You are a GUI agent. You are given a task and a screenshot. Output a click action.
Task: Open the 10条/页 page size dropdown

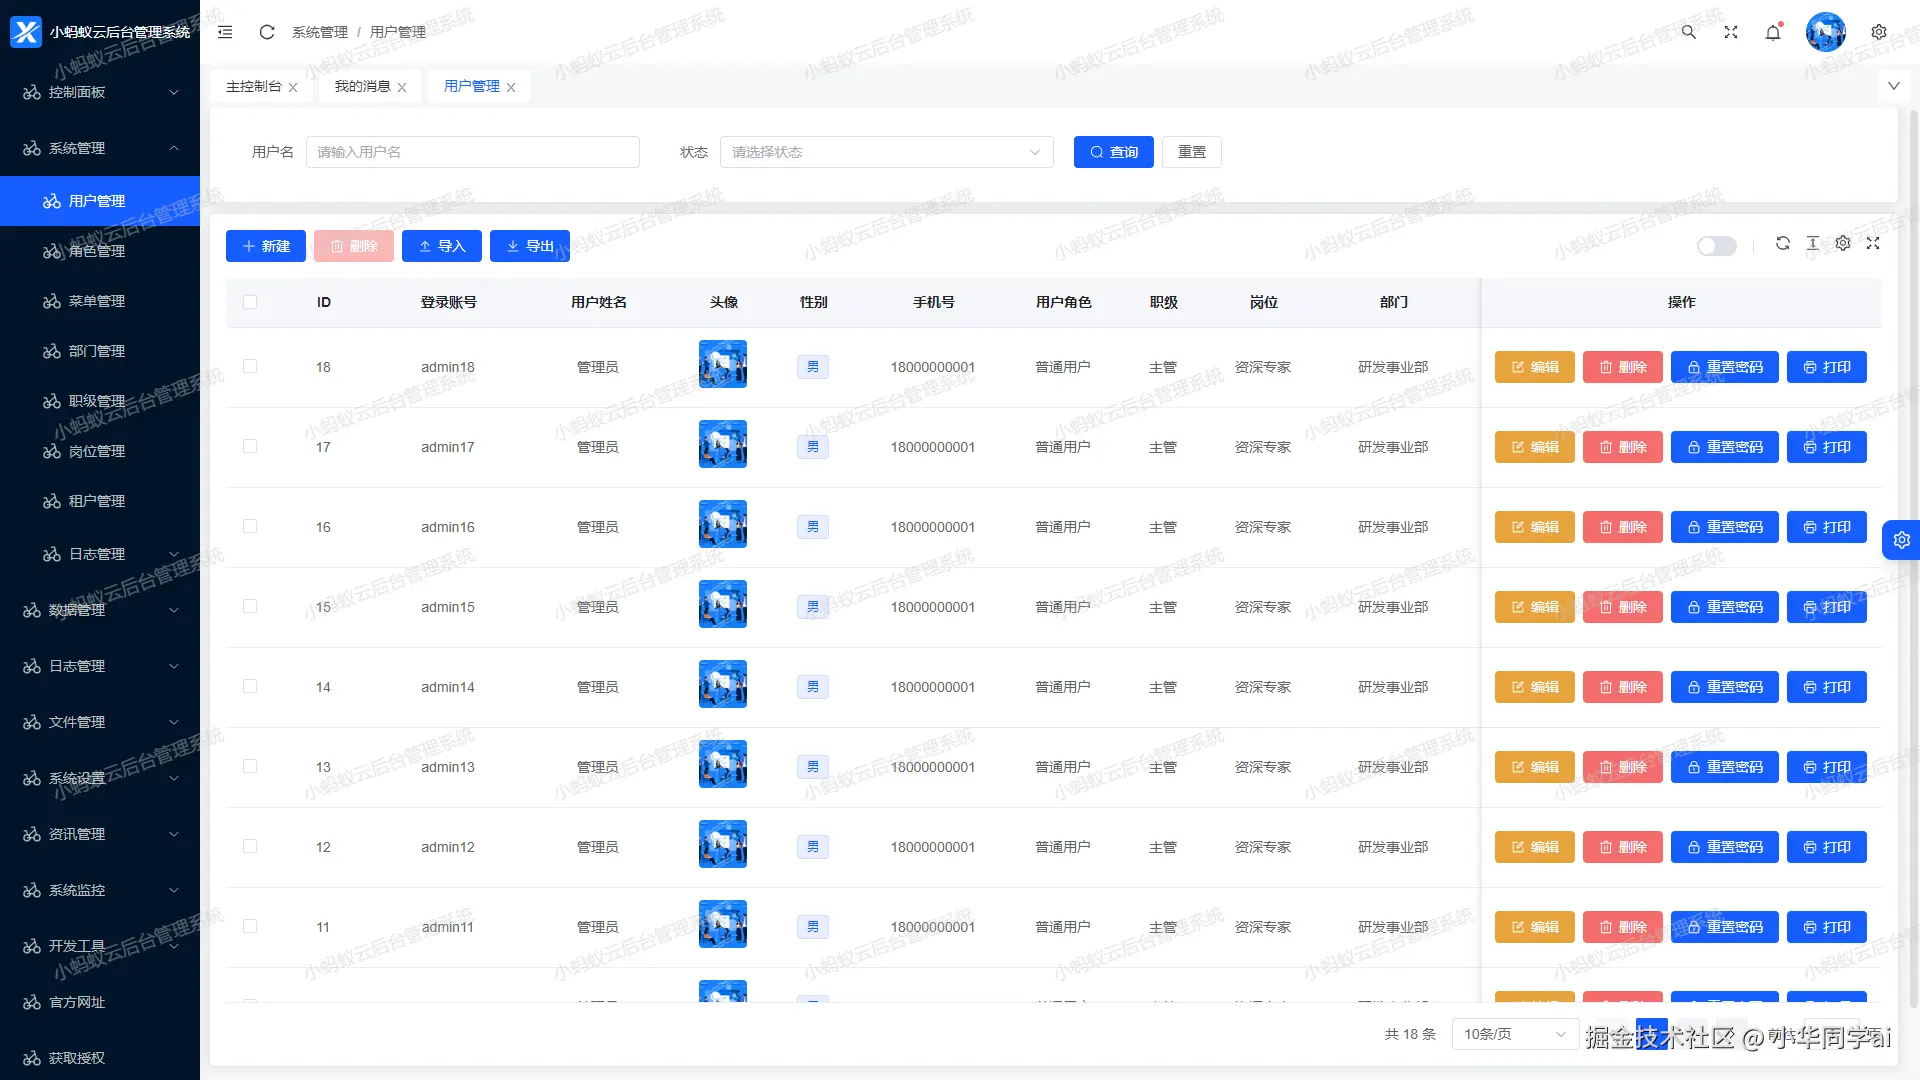click(x=1514, y=1034)
